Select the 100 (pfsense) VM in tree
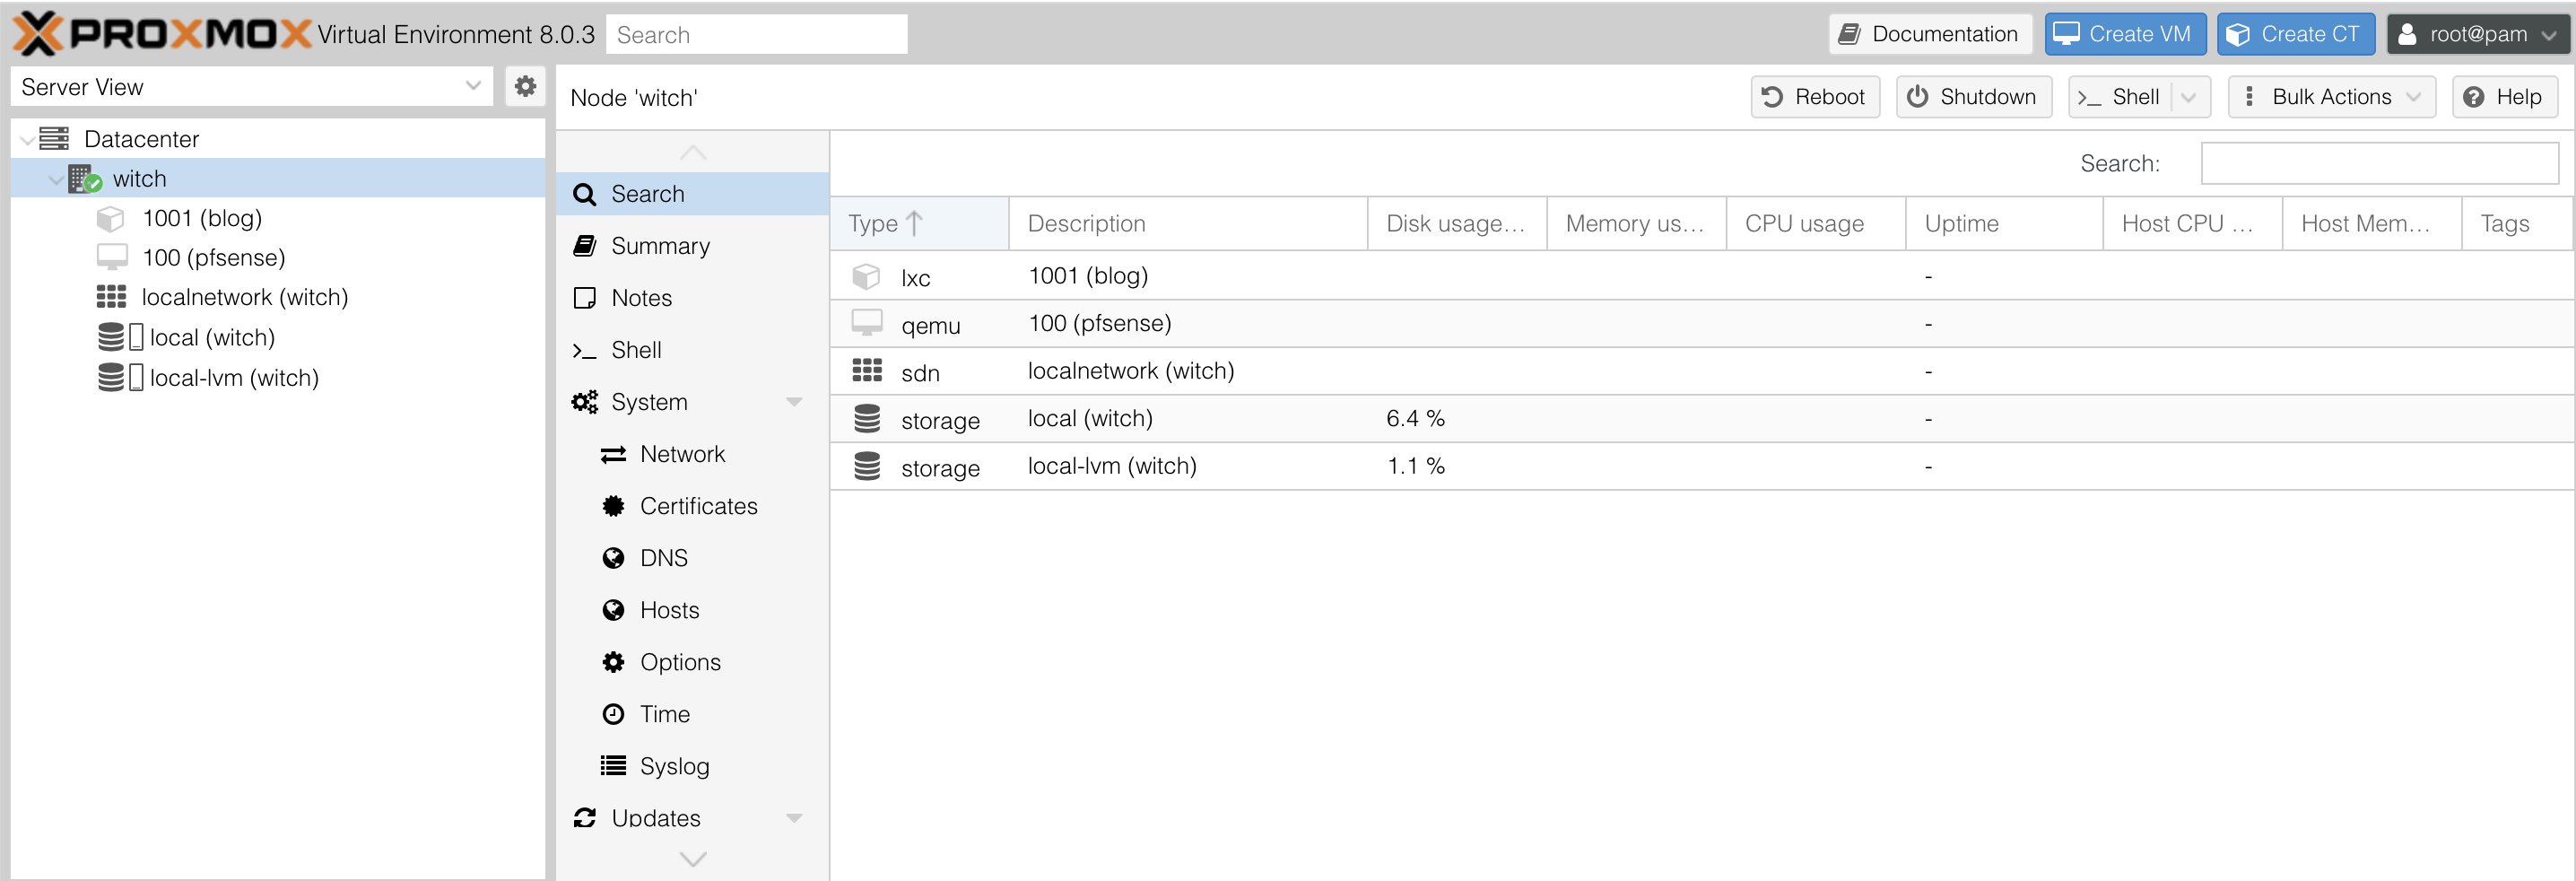This screenshot has width=2576, height=881. [213, 258]
